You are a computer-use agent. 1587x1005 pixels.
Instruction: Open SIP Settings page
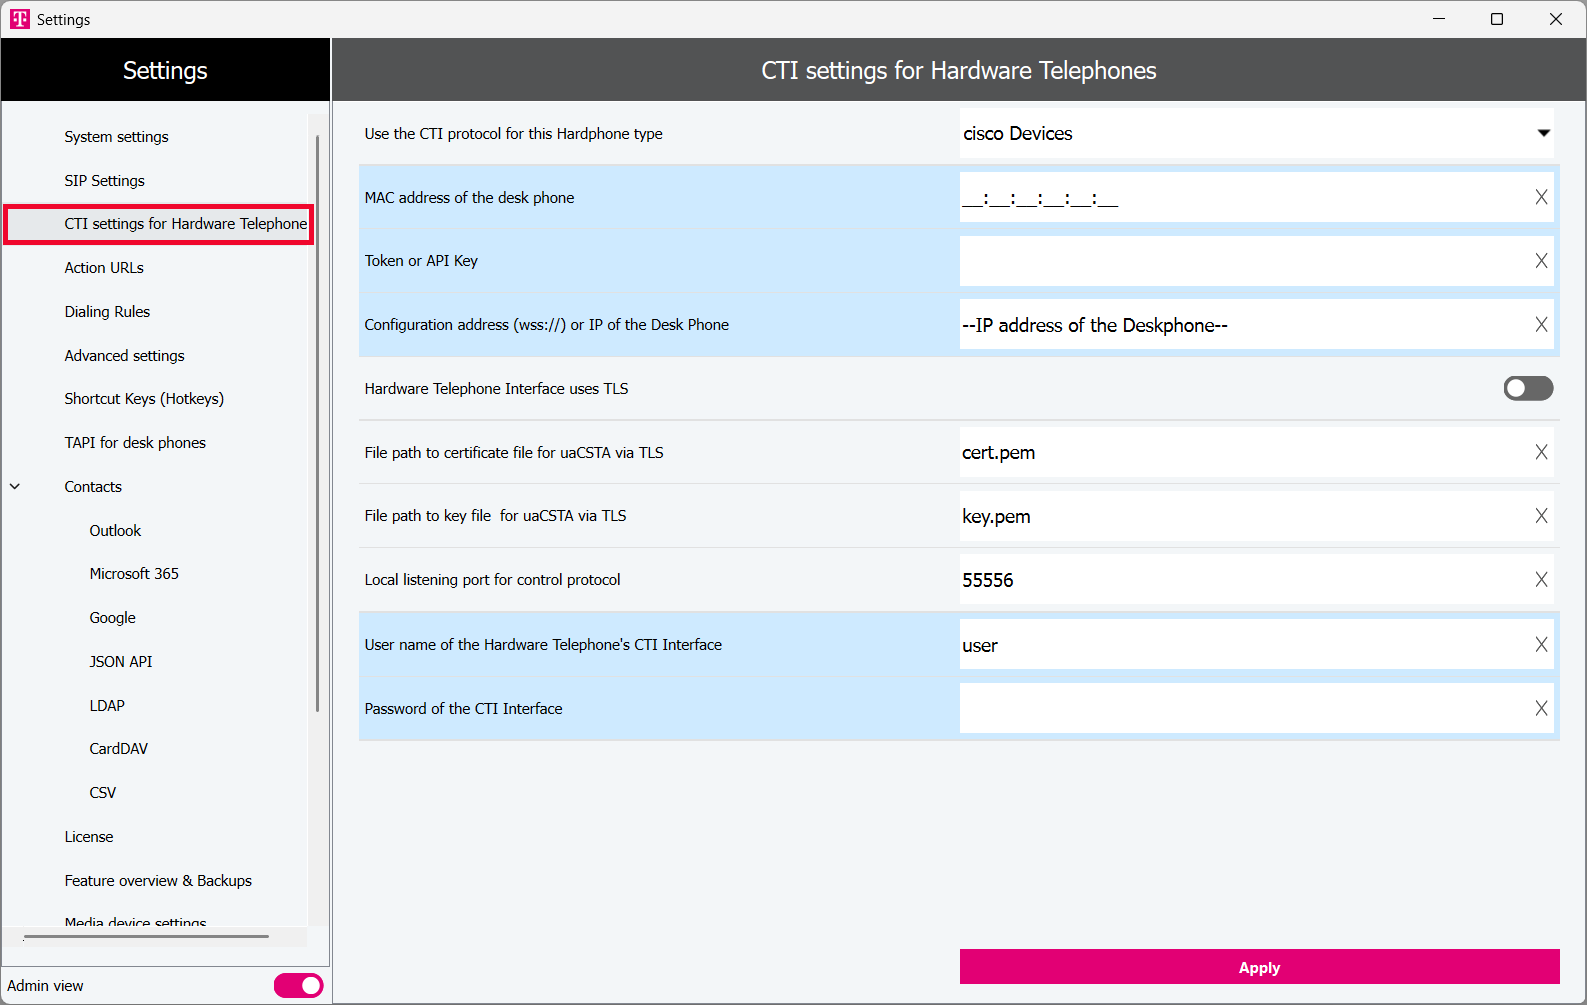(x=104, y=181)
